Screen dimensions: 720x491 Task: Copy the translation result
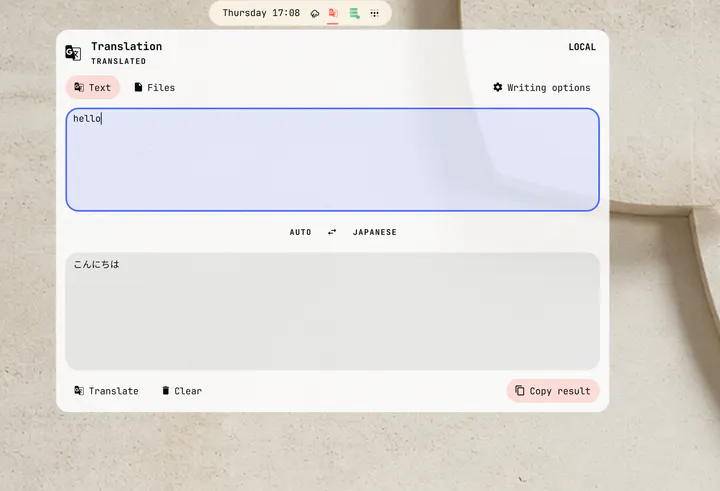tap(553, 391)
